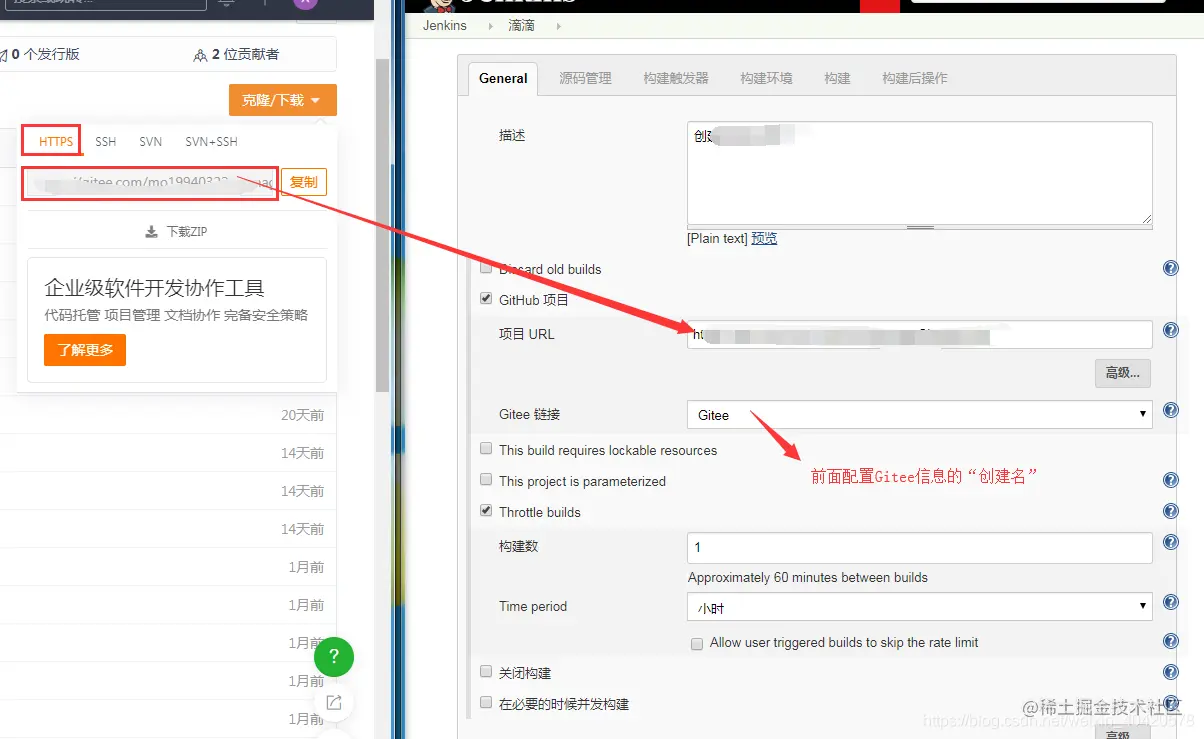This screenshot has height=739, width=1204.
Task: Switch to the 构建后操作 tab
Action: coord(915,78)
